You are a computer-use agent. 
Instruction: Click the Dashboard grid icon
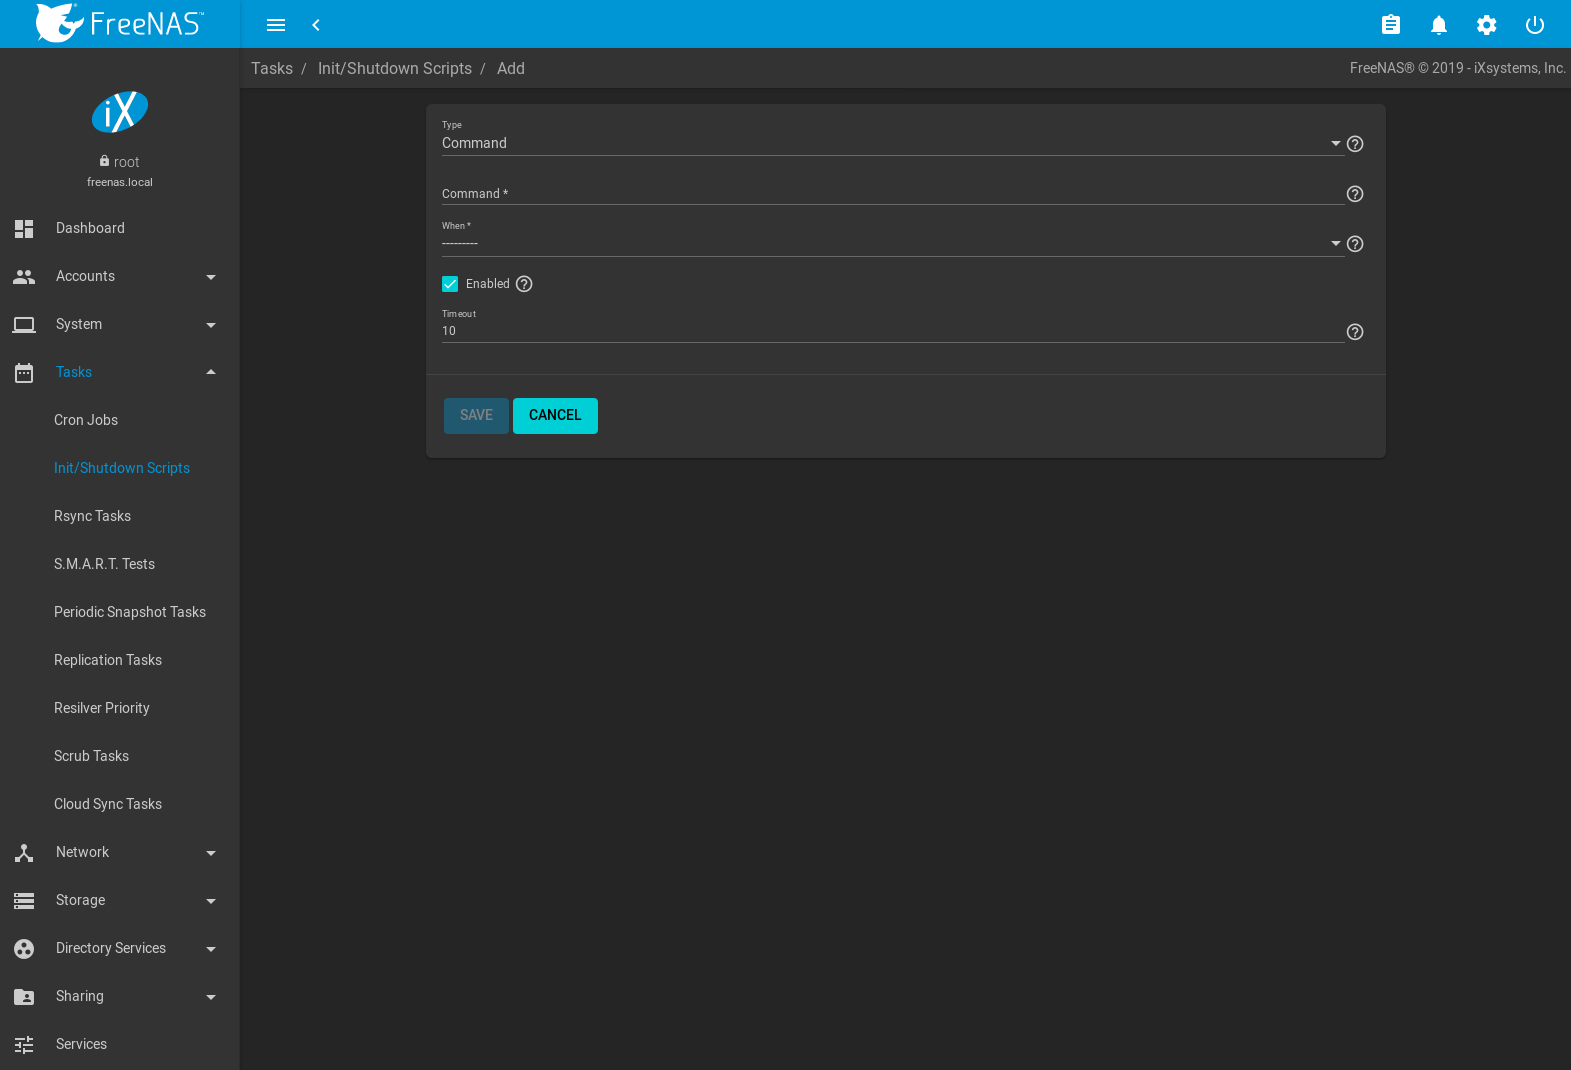(24, 228)
